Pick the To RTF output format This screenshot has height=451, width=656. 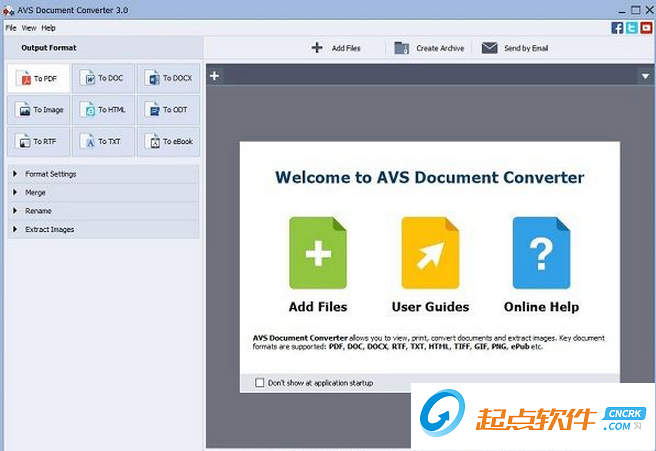[38, 142]
